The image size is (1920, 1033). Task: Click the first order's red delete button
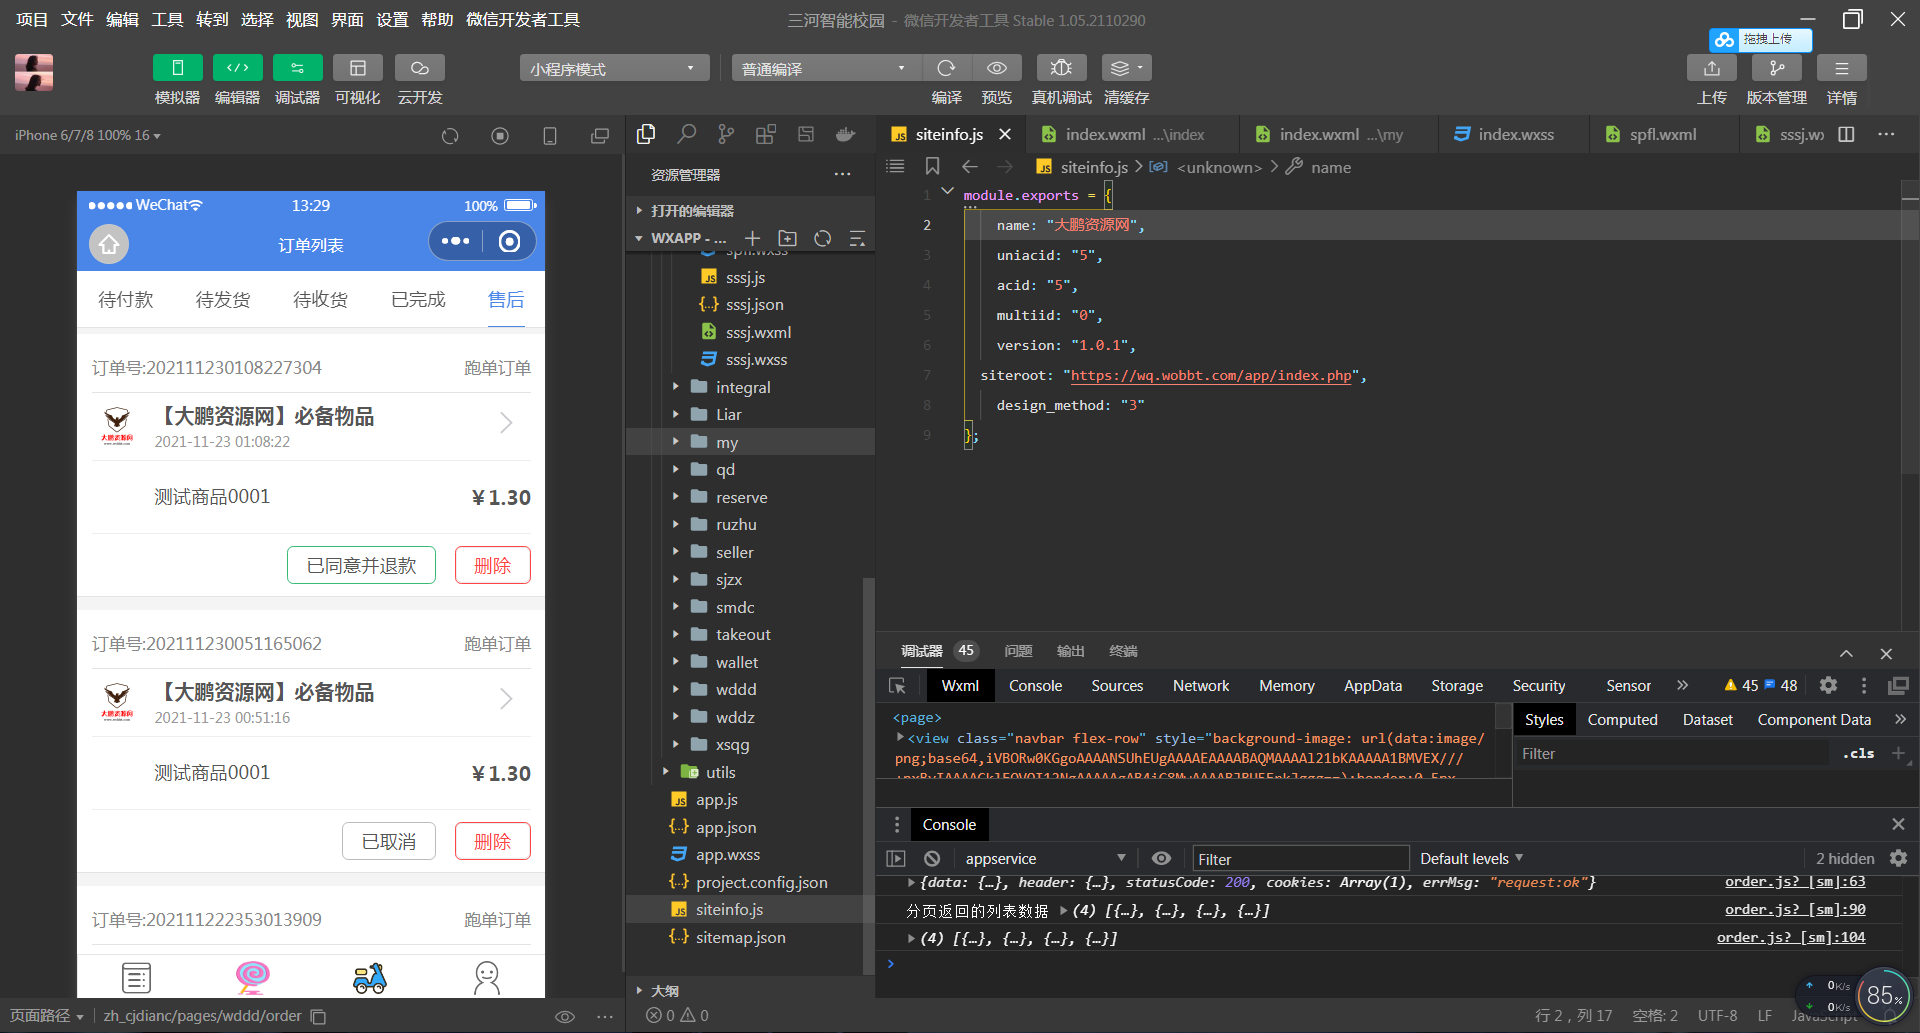(x=492, y=565)
